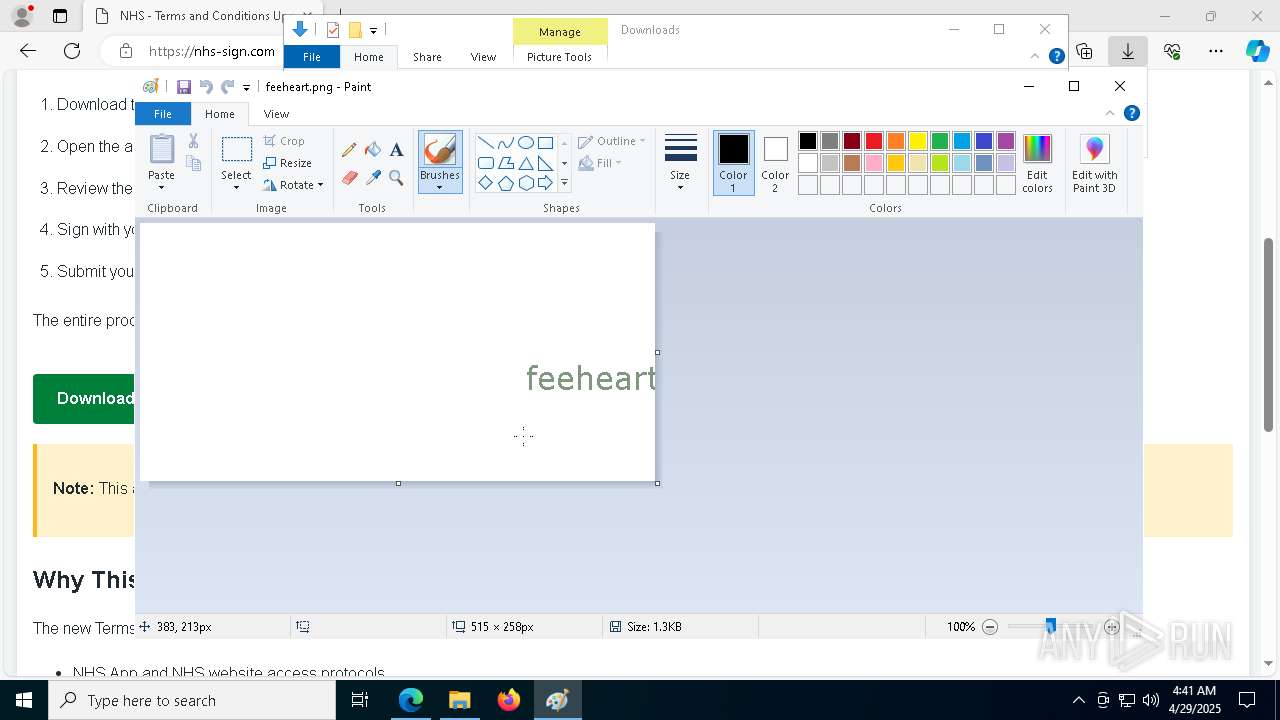This screenshot has width=1280, height=720.
Task: Click the rectangular Select tool
Action: (236, 150)
